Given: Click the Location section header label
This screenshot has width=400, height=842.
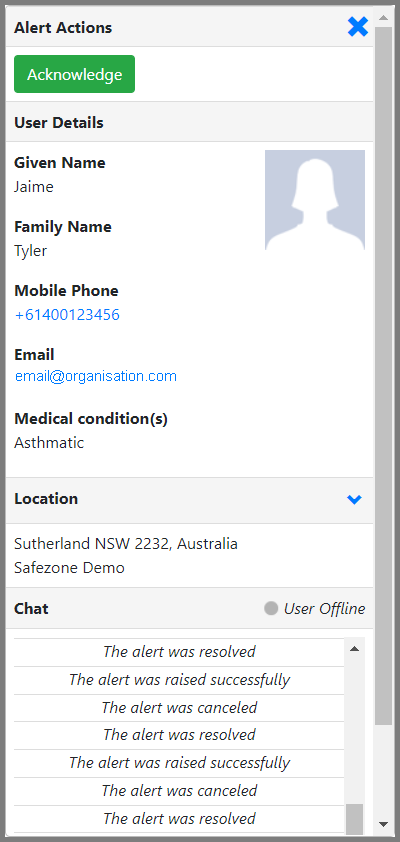Looking at the screenshot, I should [x=46, y=499].
